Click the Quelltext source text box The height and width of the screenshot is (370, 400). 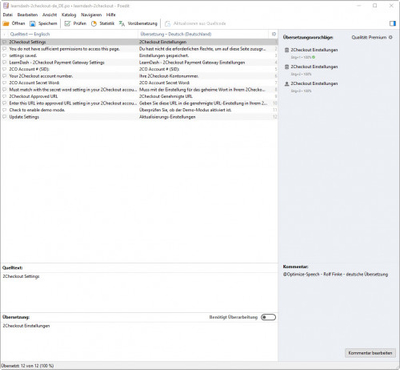pos(139,292)
